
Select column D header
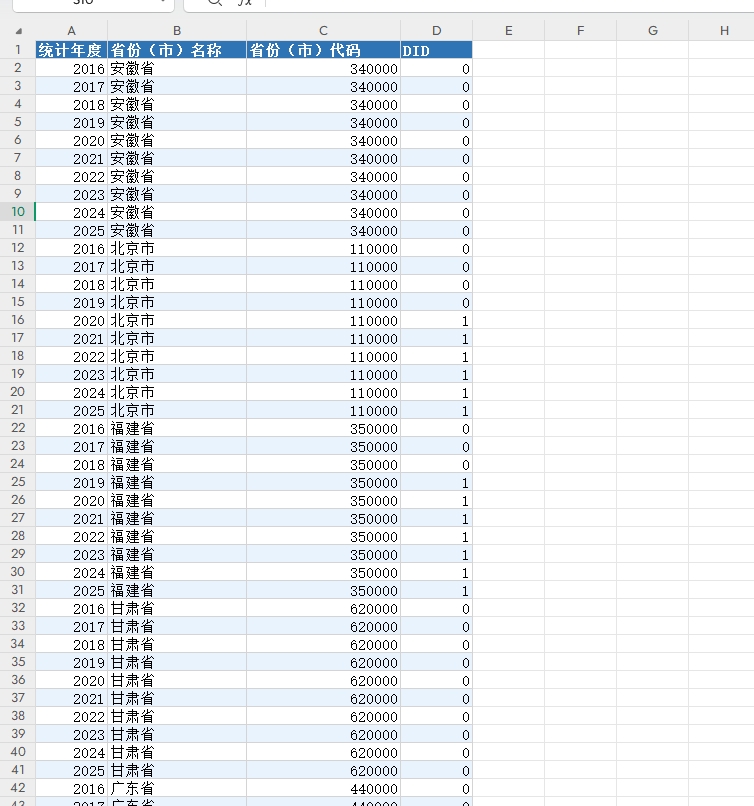[436, 31]
